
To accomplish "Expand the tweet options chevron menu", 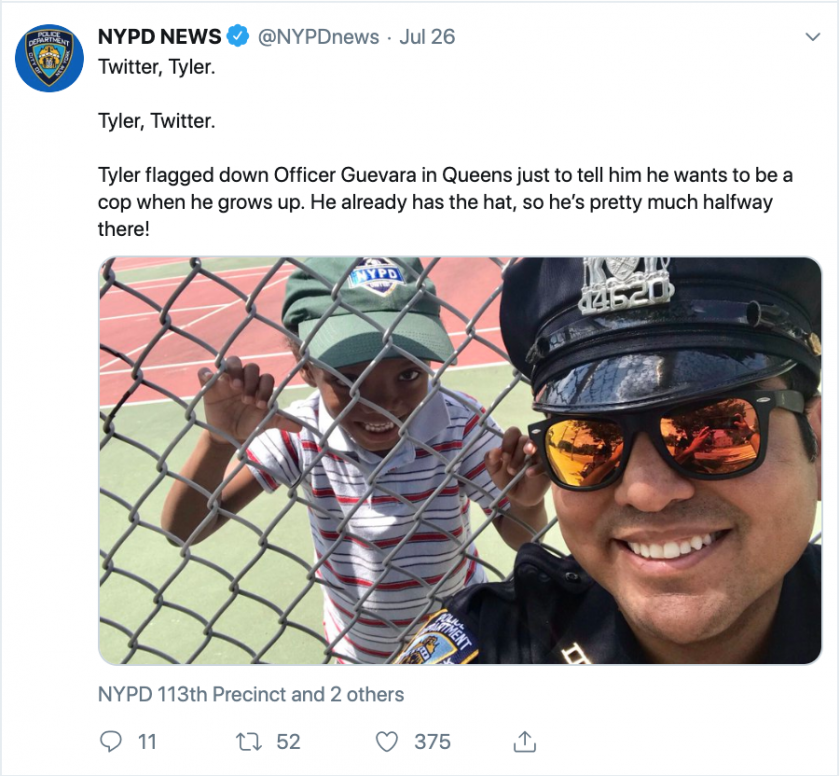I will 813,37.
